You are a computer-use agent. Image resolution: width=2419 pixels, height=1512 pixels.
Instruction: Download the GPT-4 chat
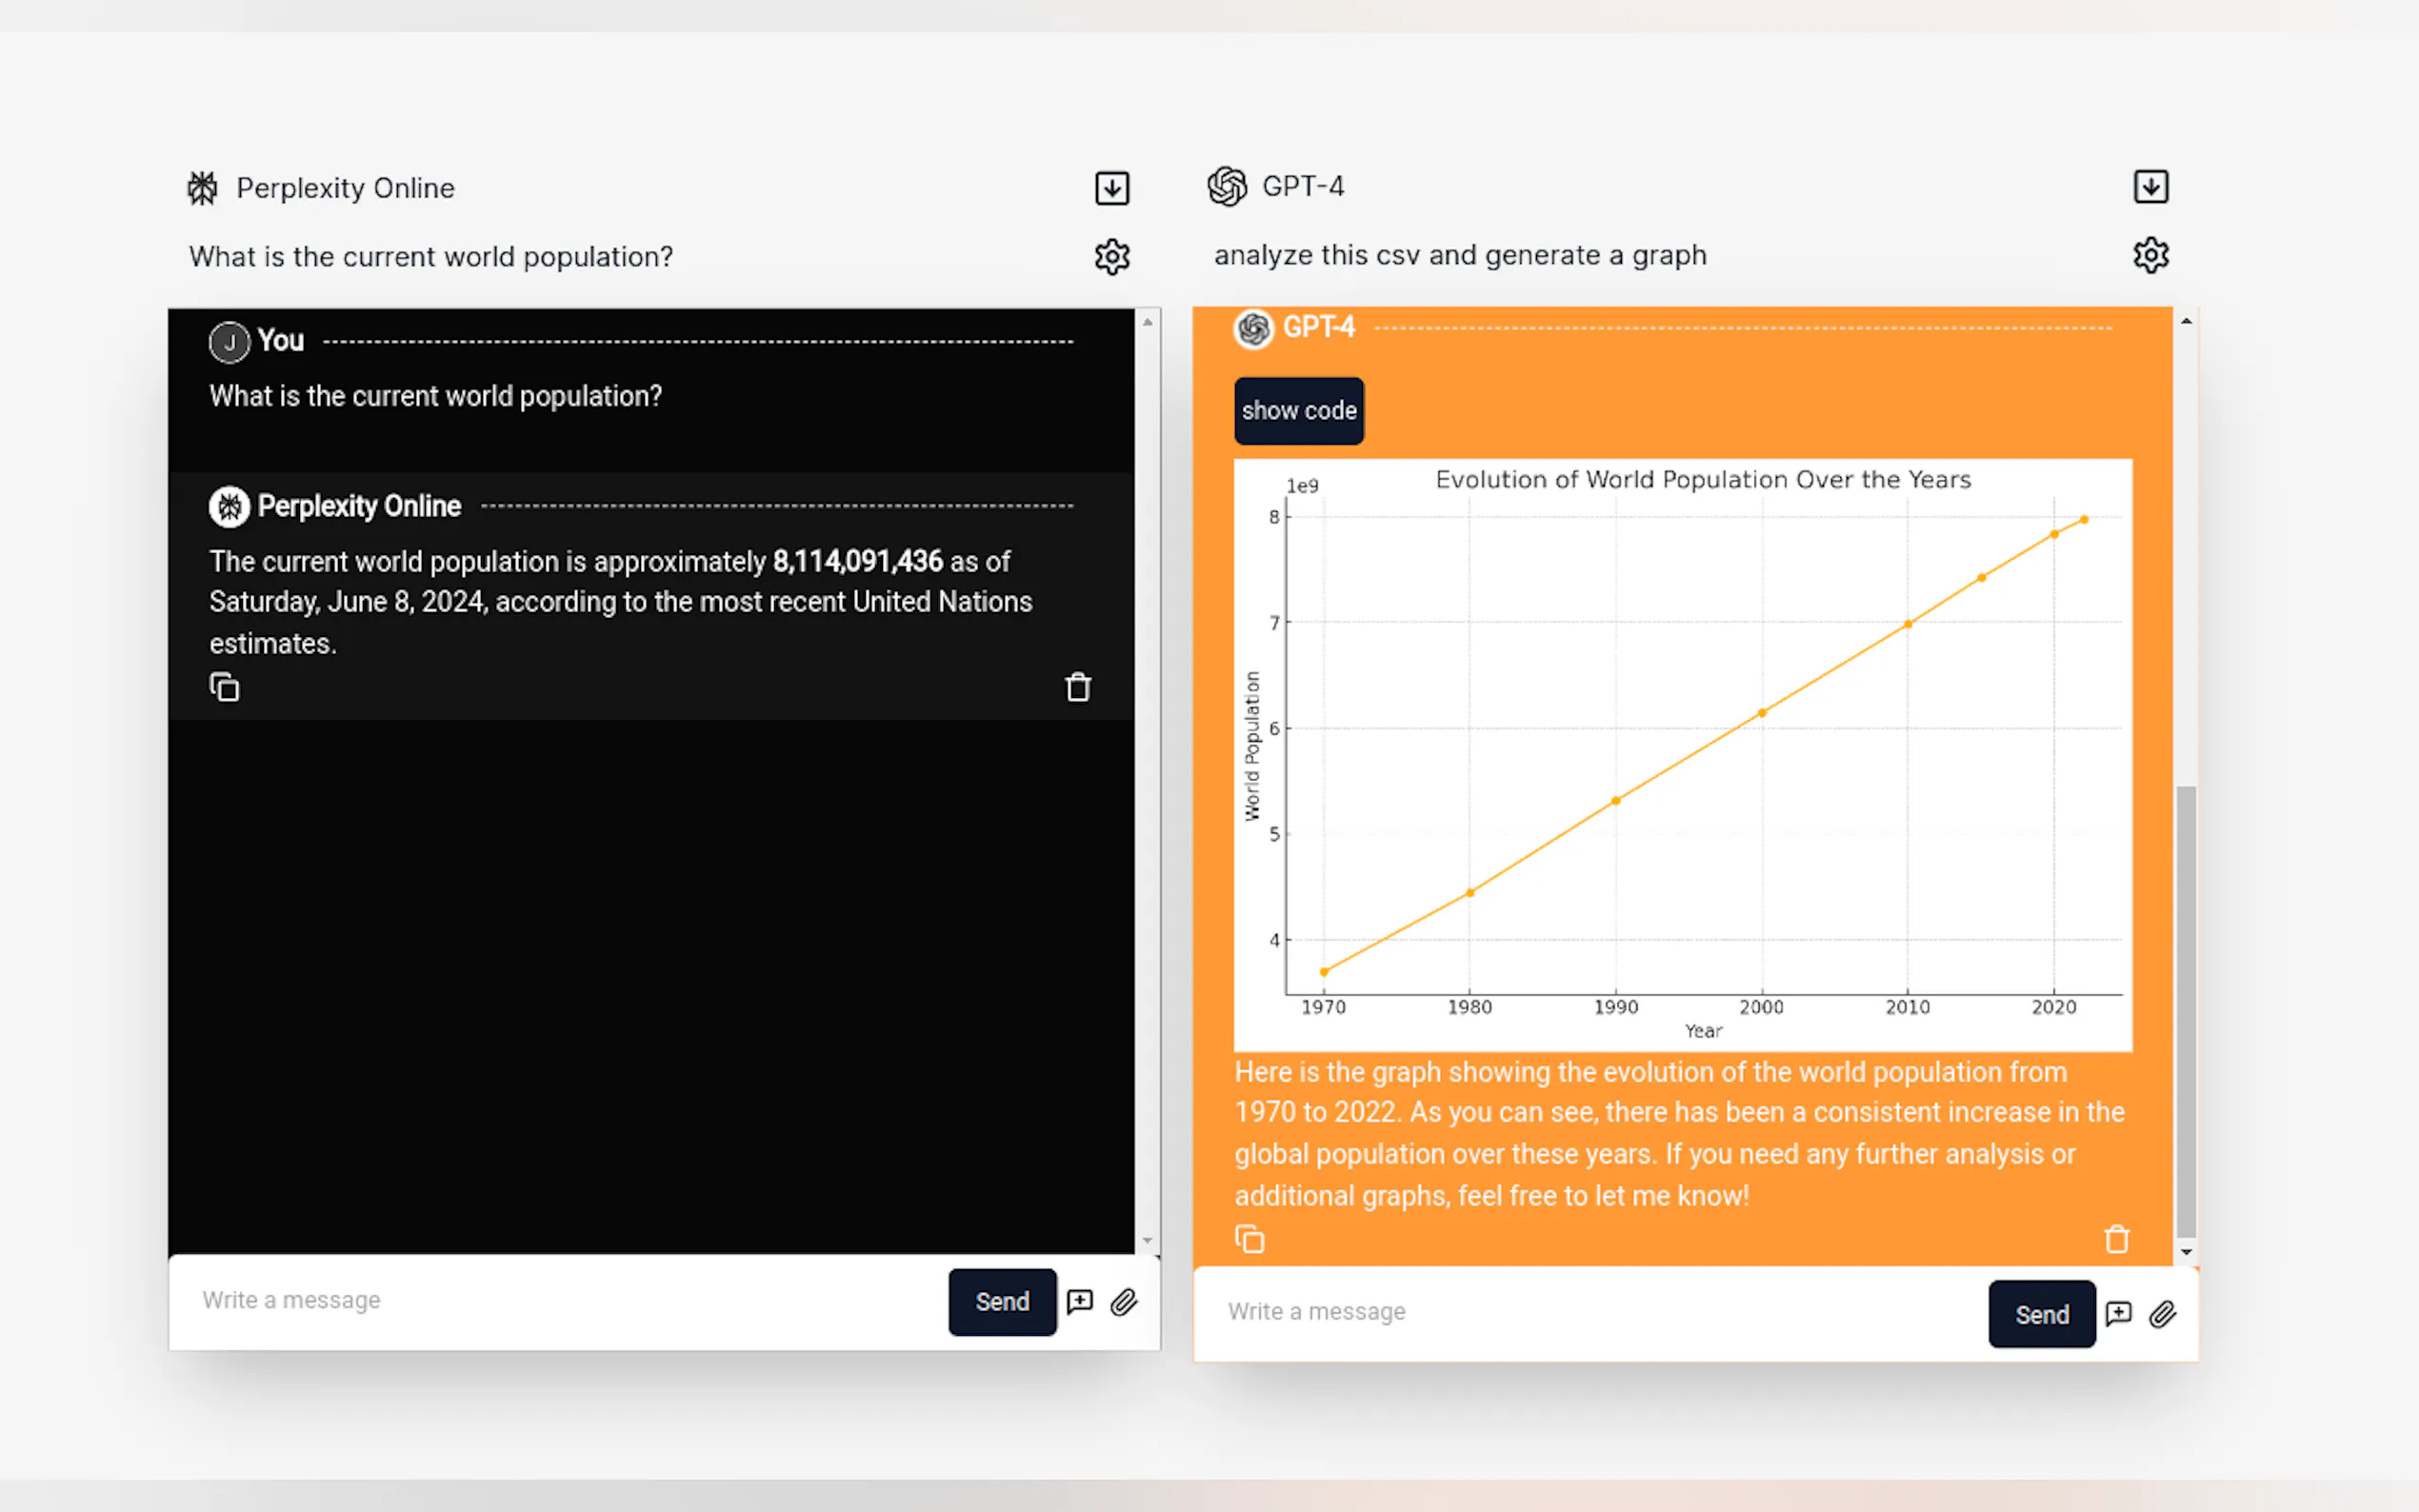(2150, 187)
